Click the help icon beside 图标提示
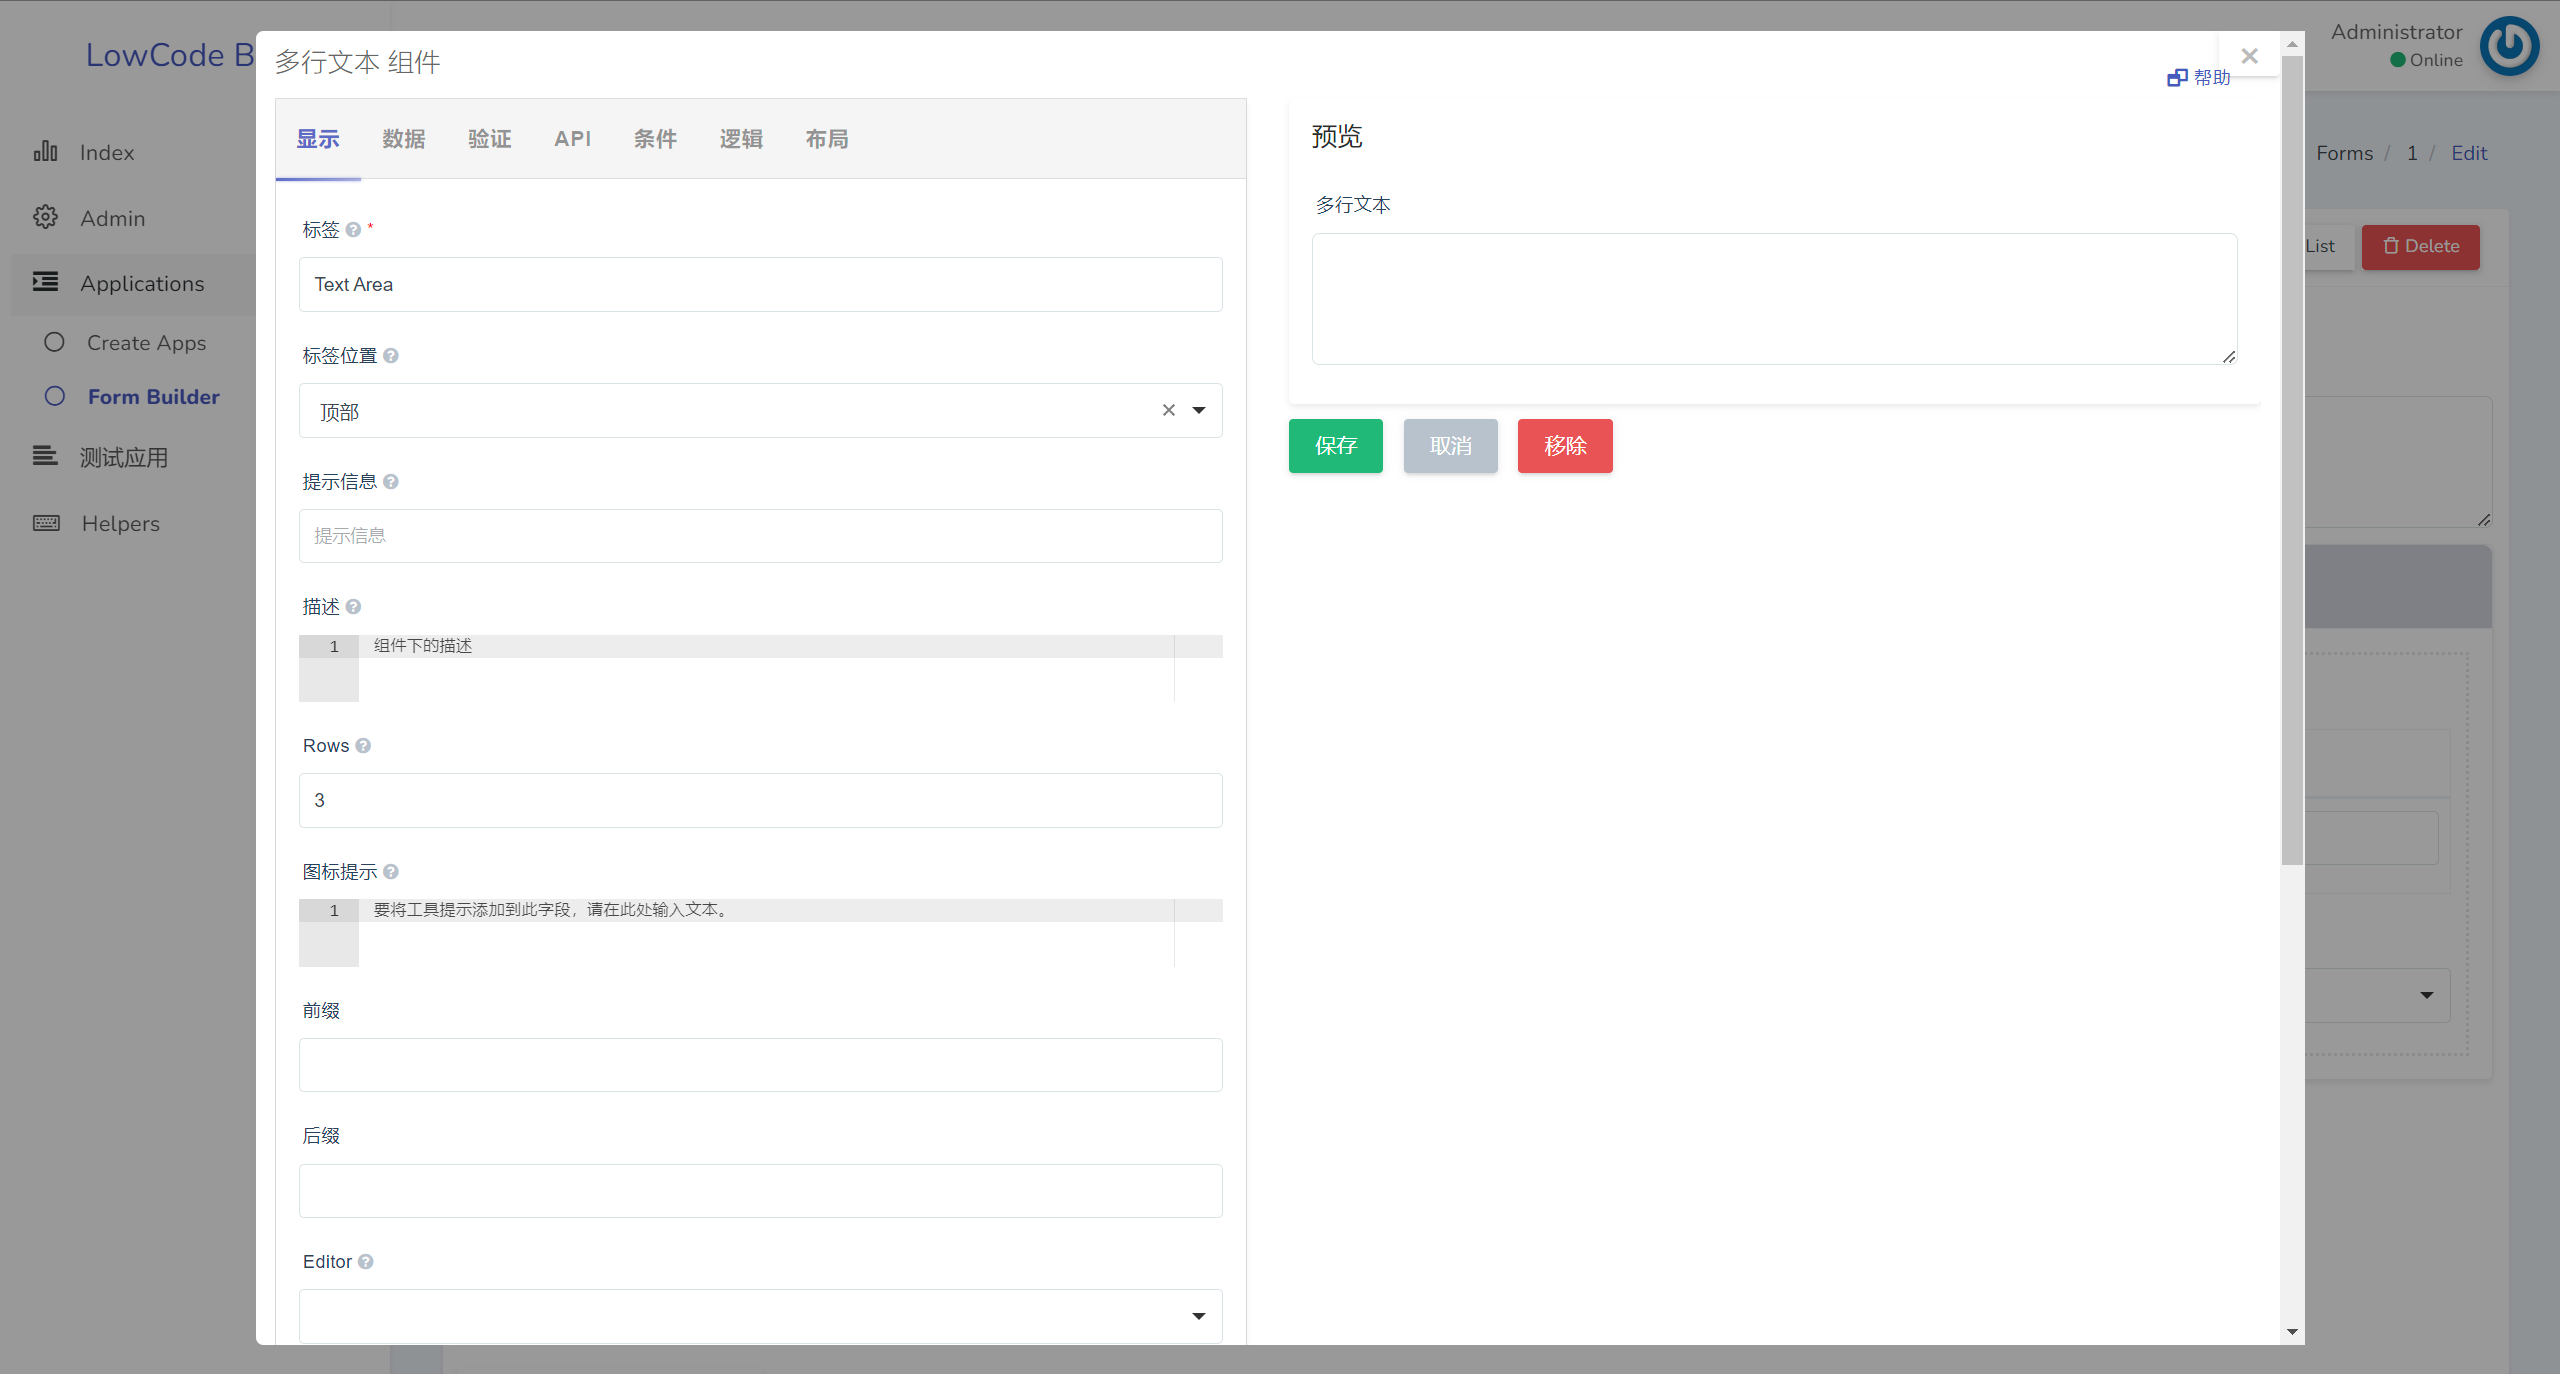This screenshot has width=2560, height=1374. (391, 872)
